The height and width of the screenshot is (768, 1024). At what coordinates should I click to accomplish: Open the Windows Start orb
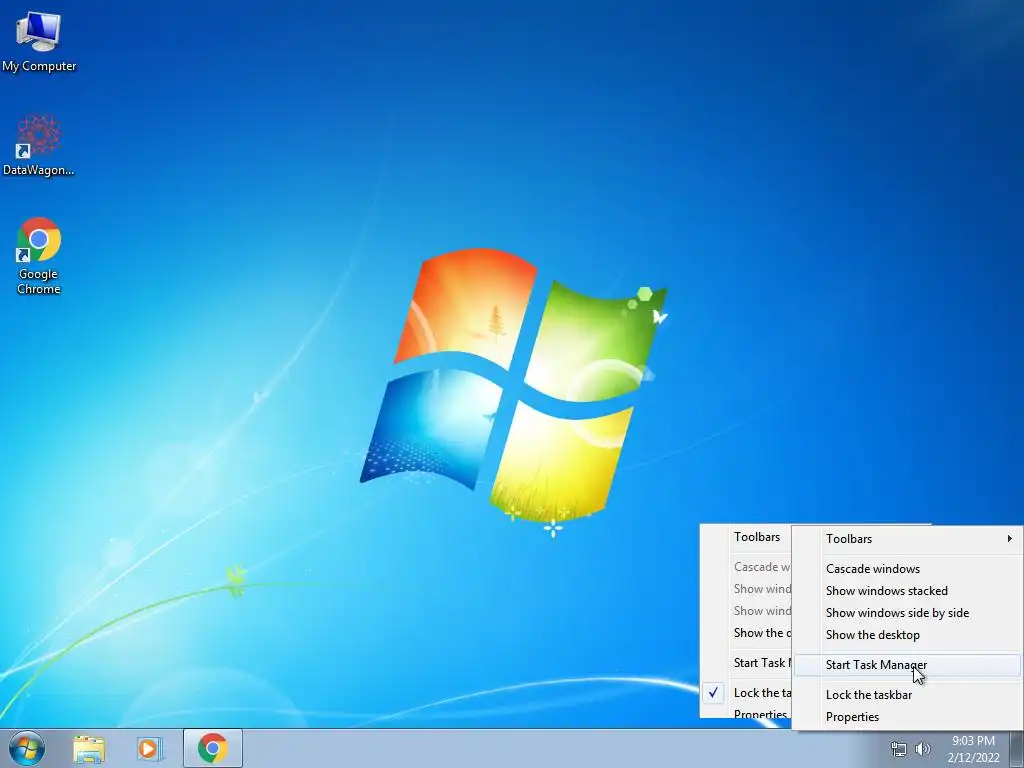[27, 748]
